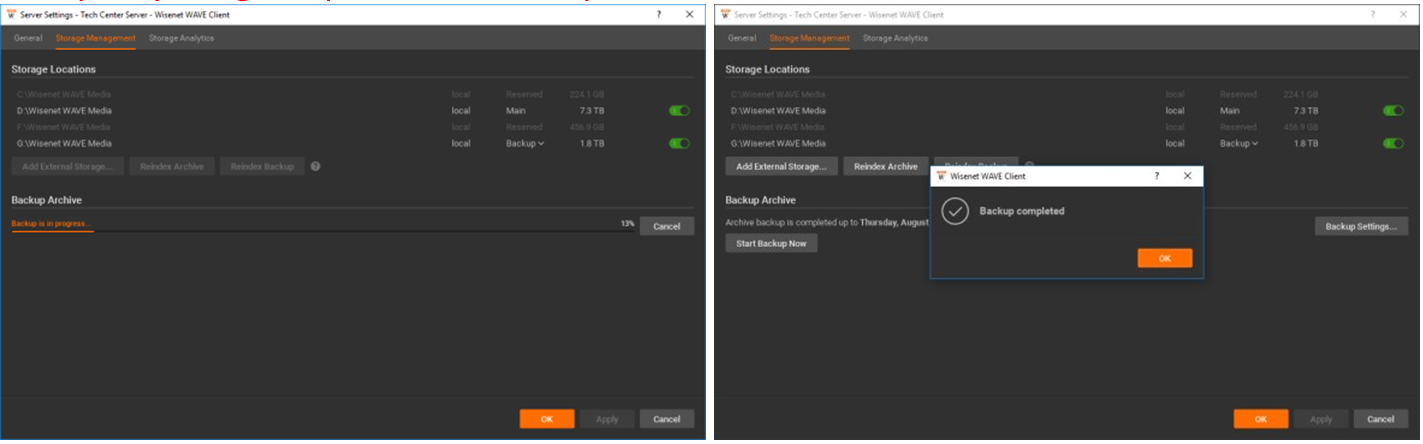Open Storage Analytics tab in backup-in-progress window

181,38
